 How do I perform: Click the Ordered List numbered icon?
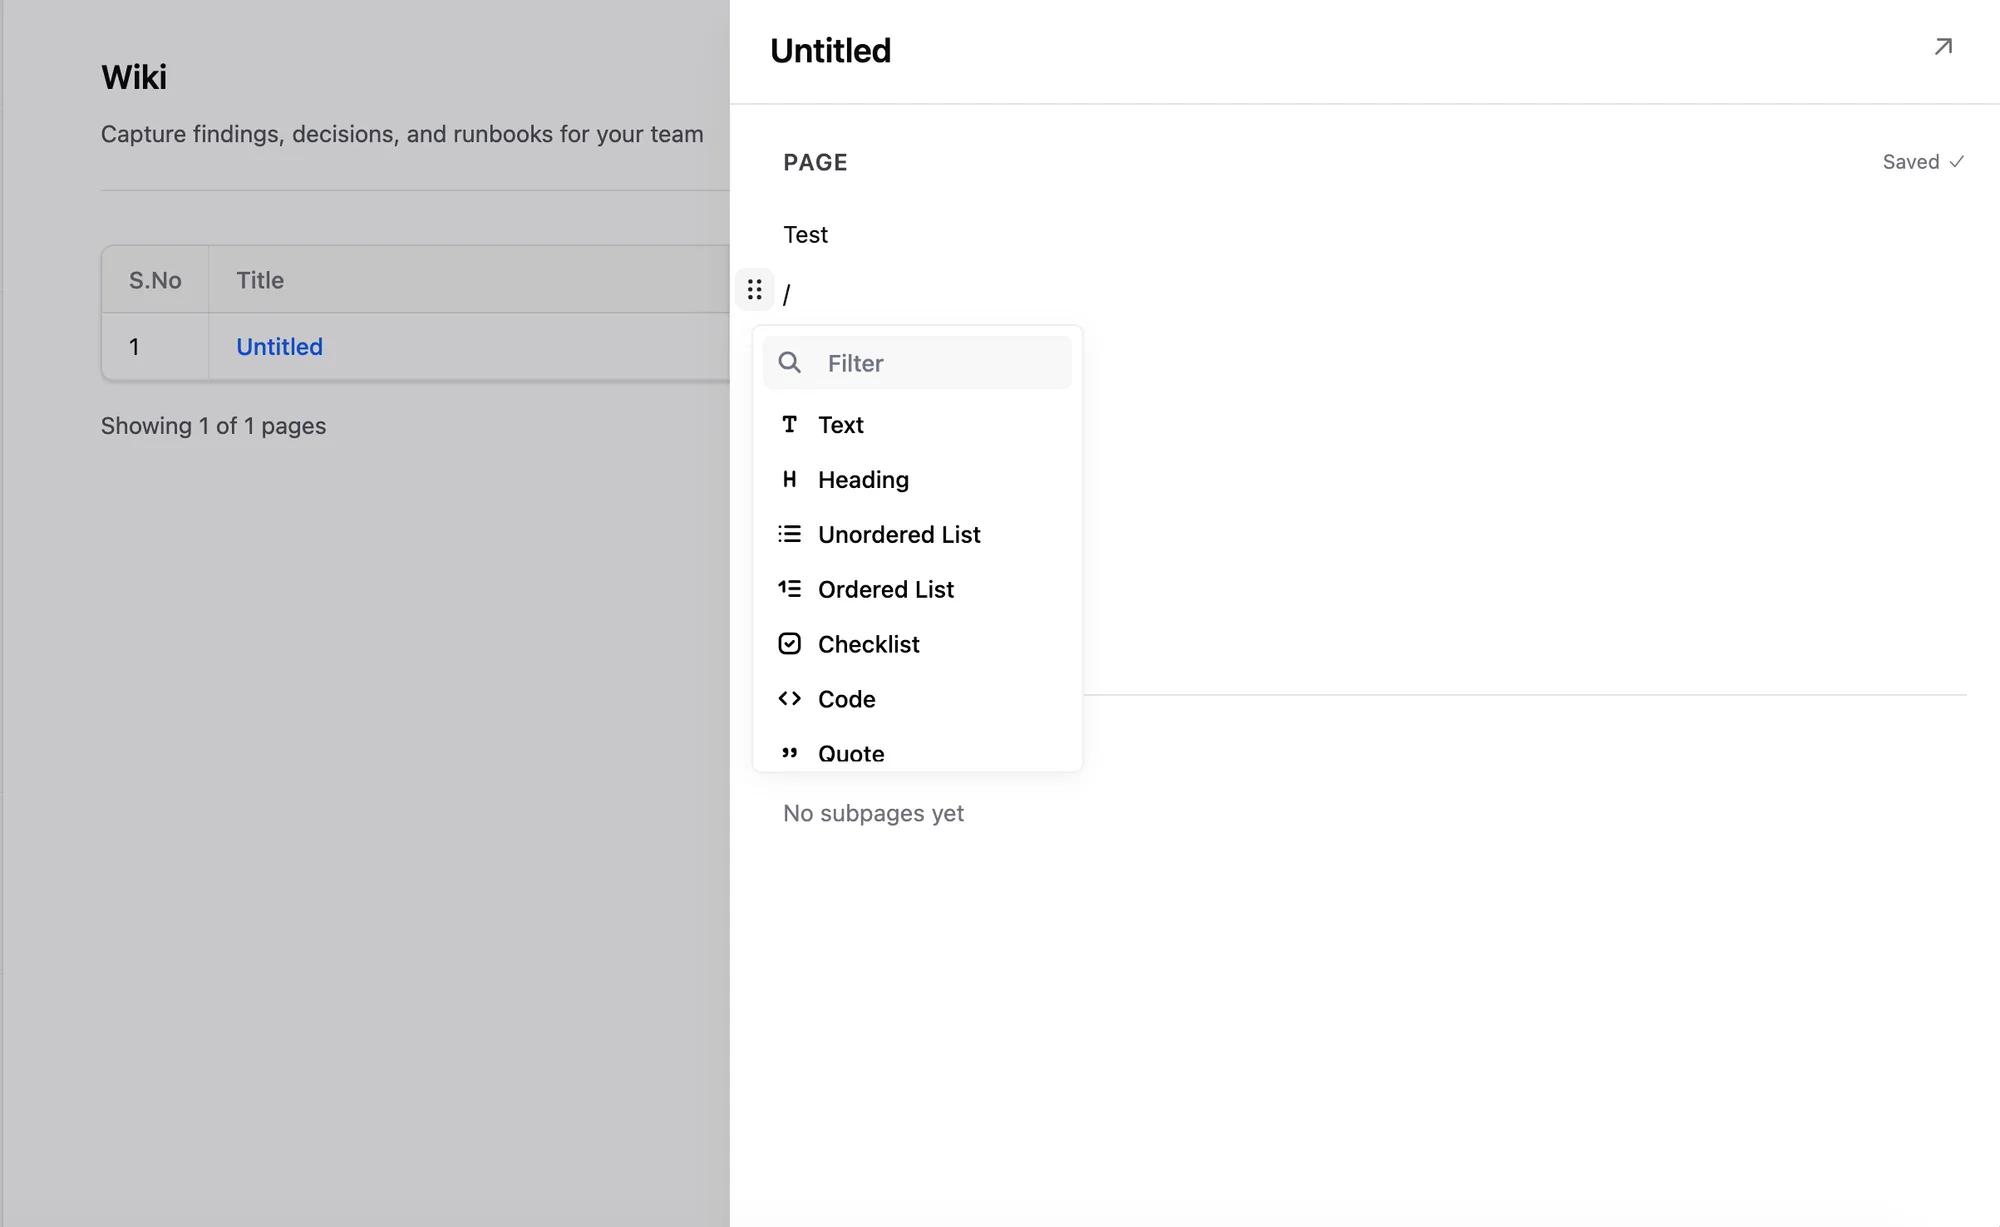click(789, 589)
